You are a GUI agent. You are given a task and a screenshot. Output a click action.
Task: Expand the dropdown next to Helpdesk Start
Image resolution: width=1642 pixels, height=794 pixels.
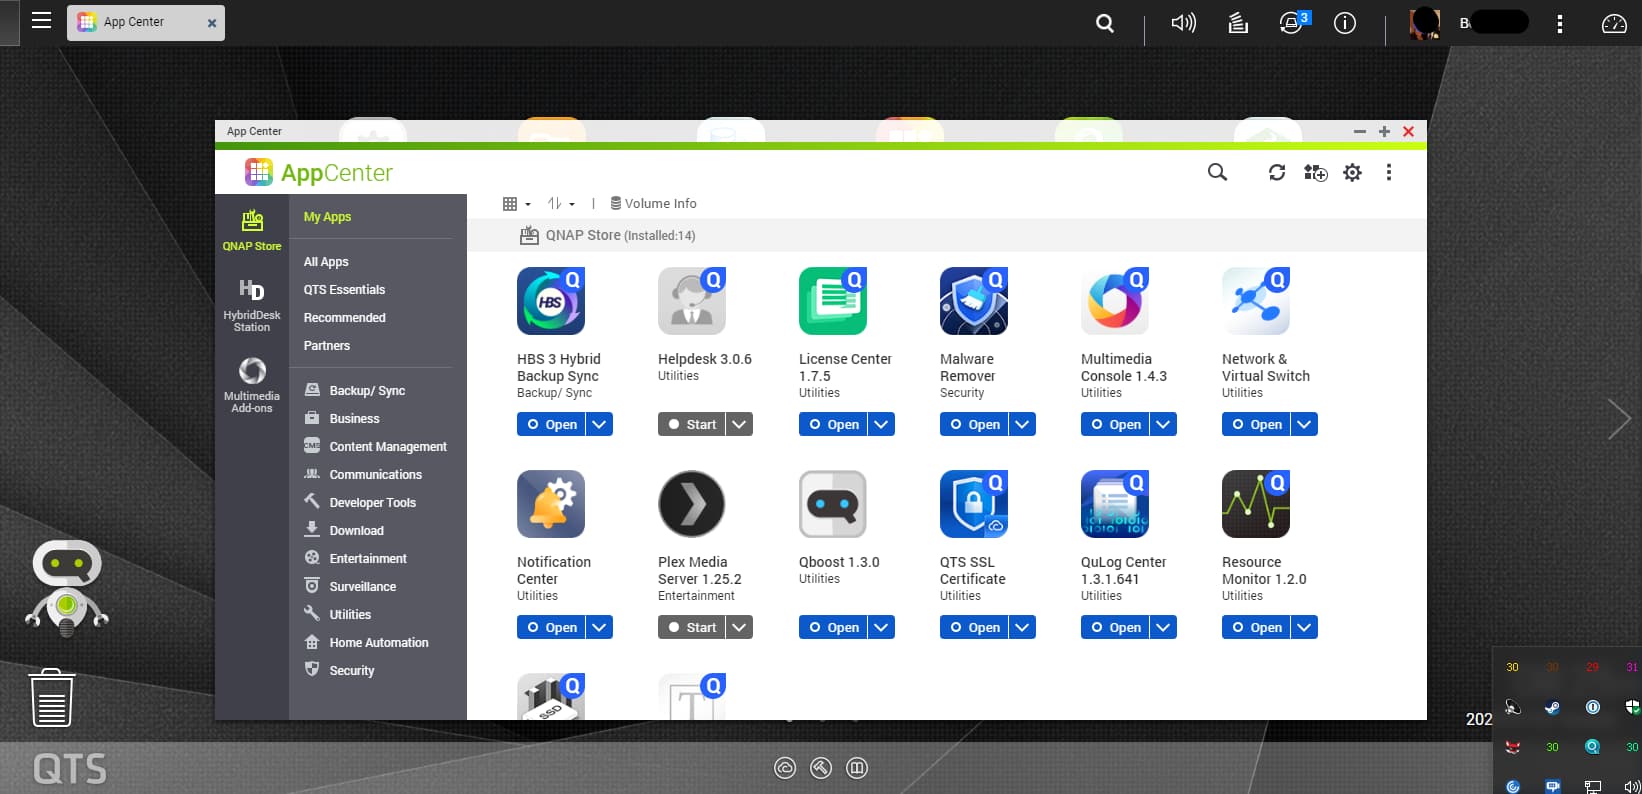pyautogui.click(x=740, y=424)
